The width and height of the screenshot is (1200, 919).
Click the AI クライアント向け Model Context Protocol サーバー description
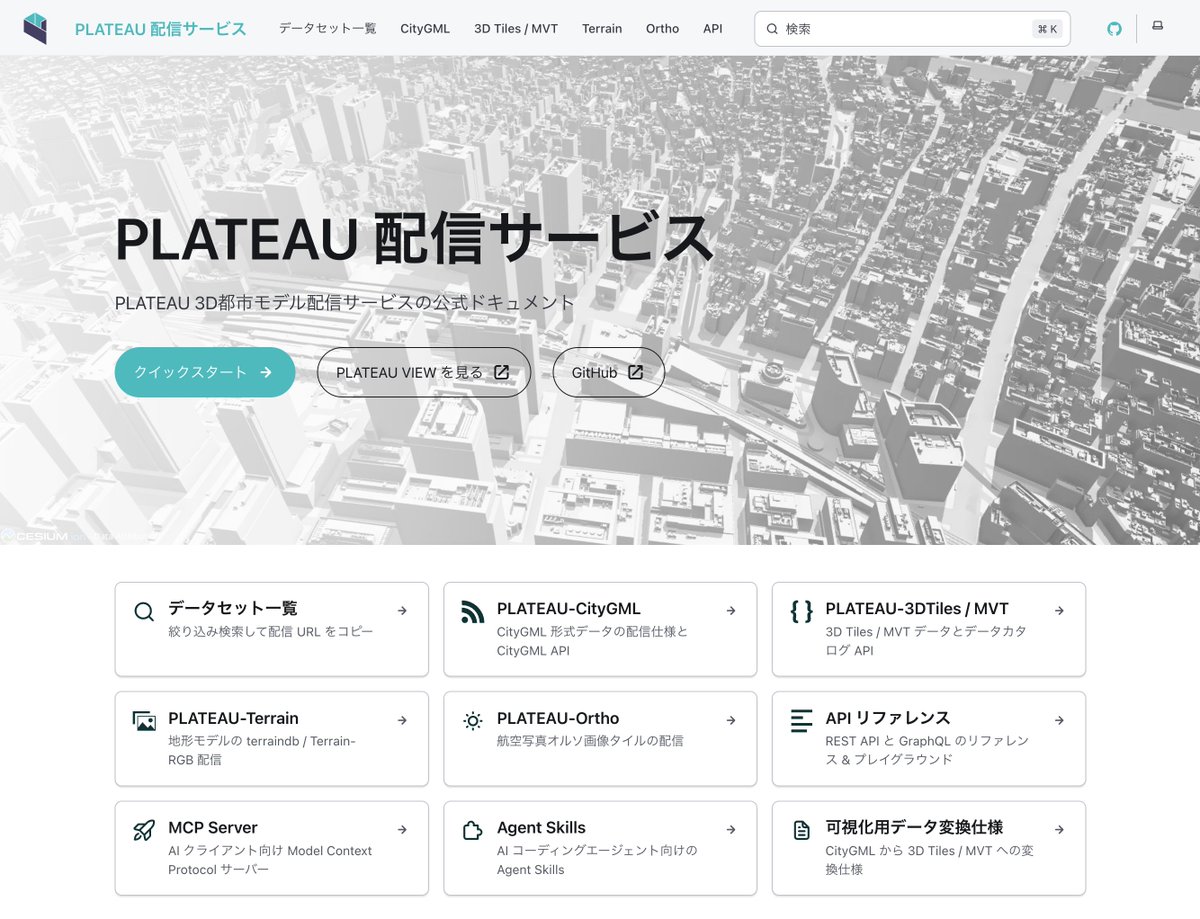tap(270, 860)
